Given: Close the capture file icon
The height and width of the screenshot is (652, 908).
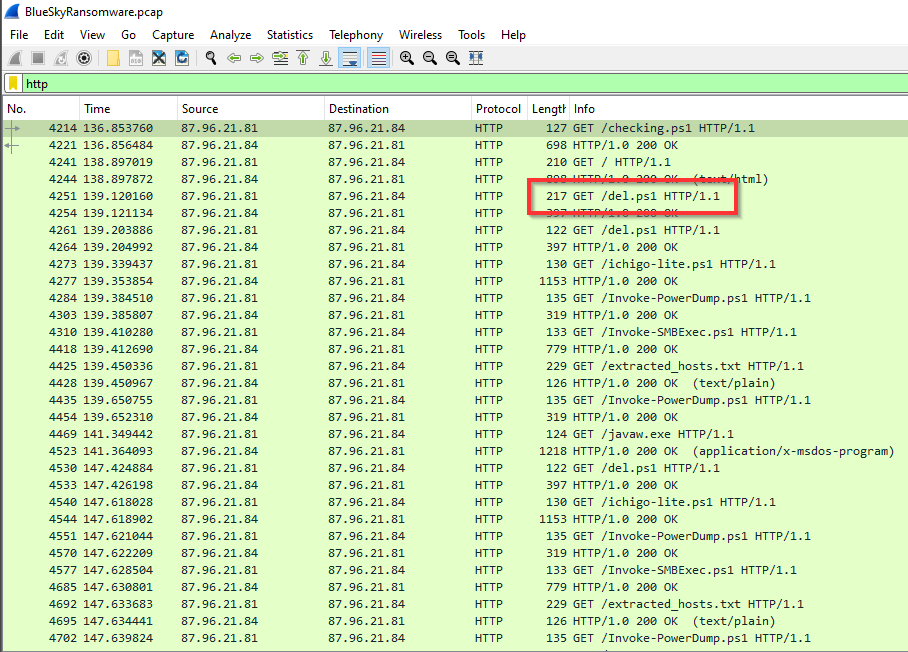Looking at the screenshot, I should 159,58.
